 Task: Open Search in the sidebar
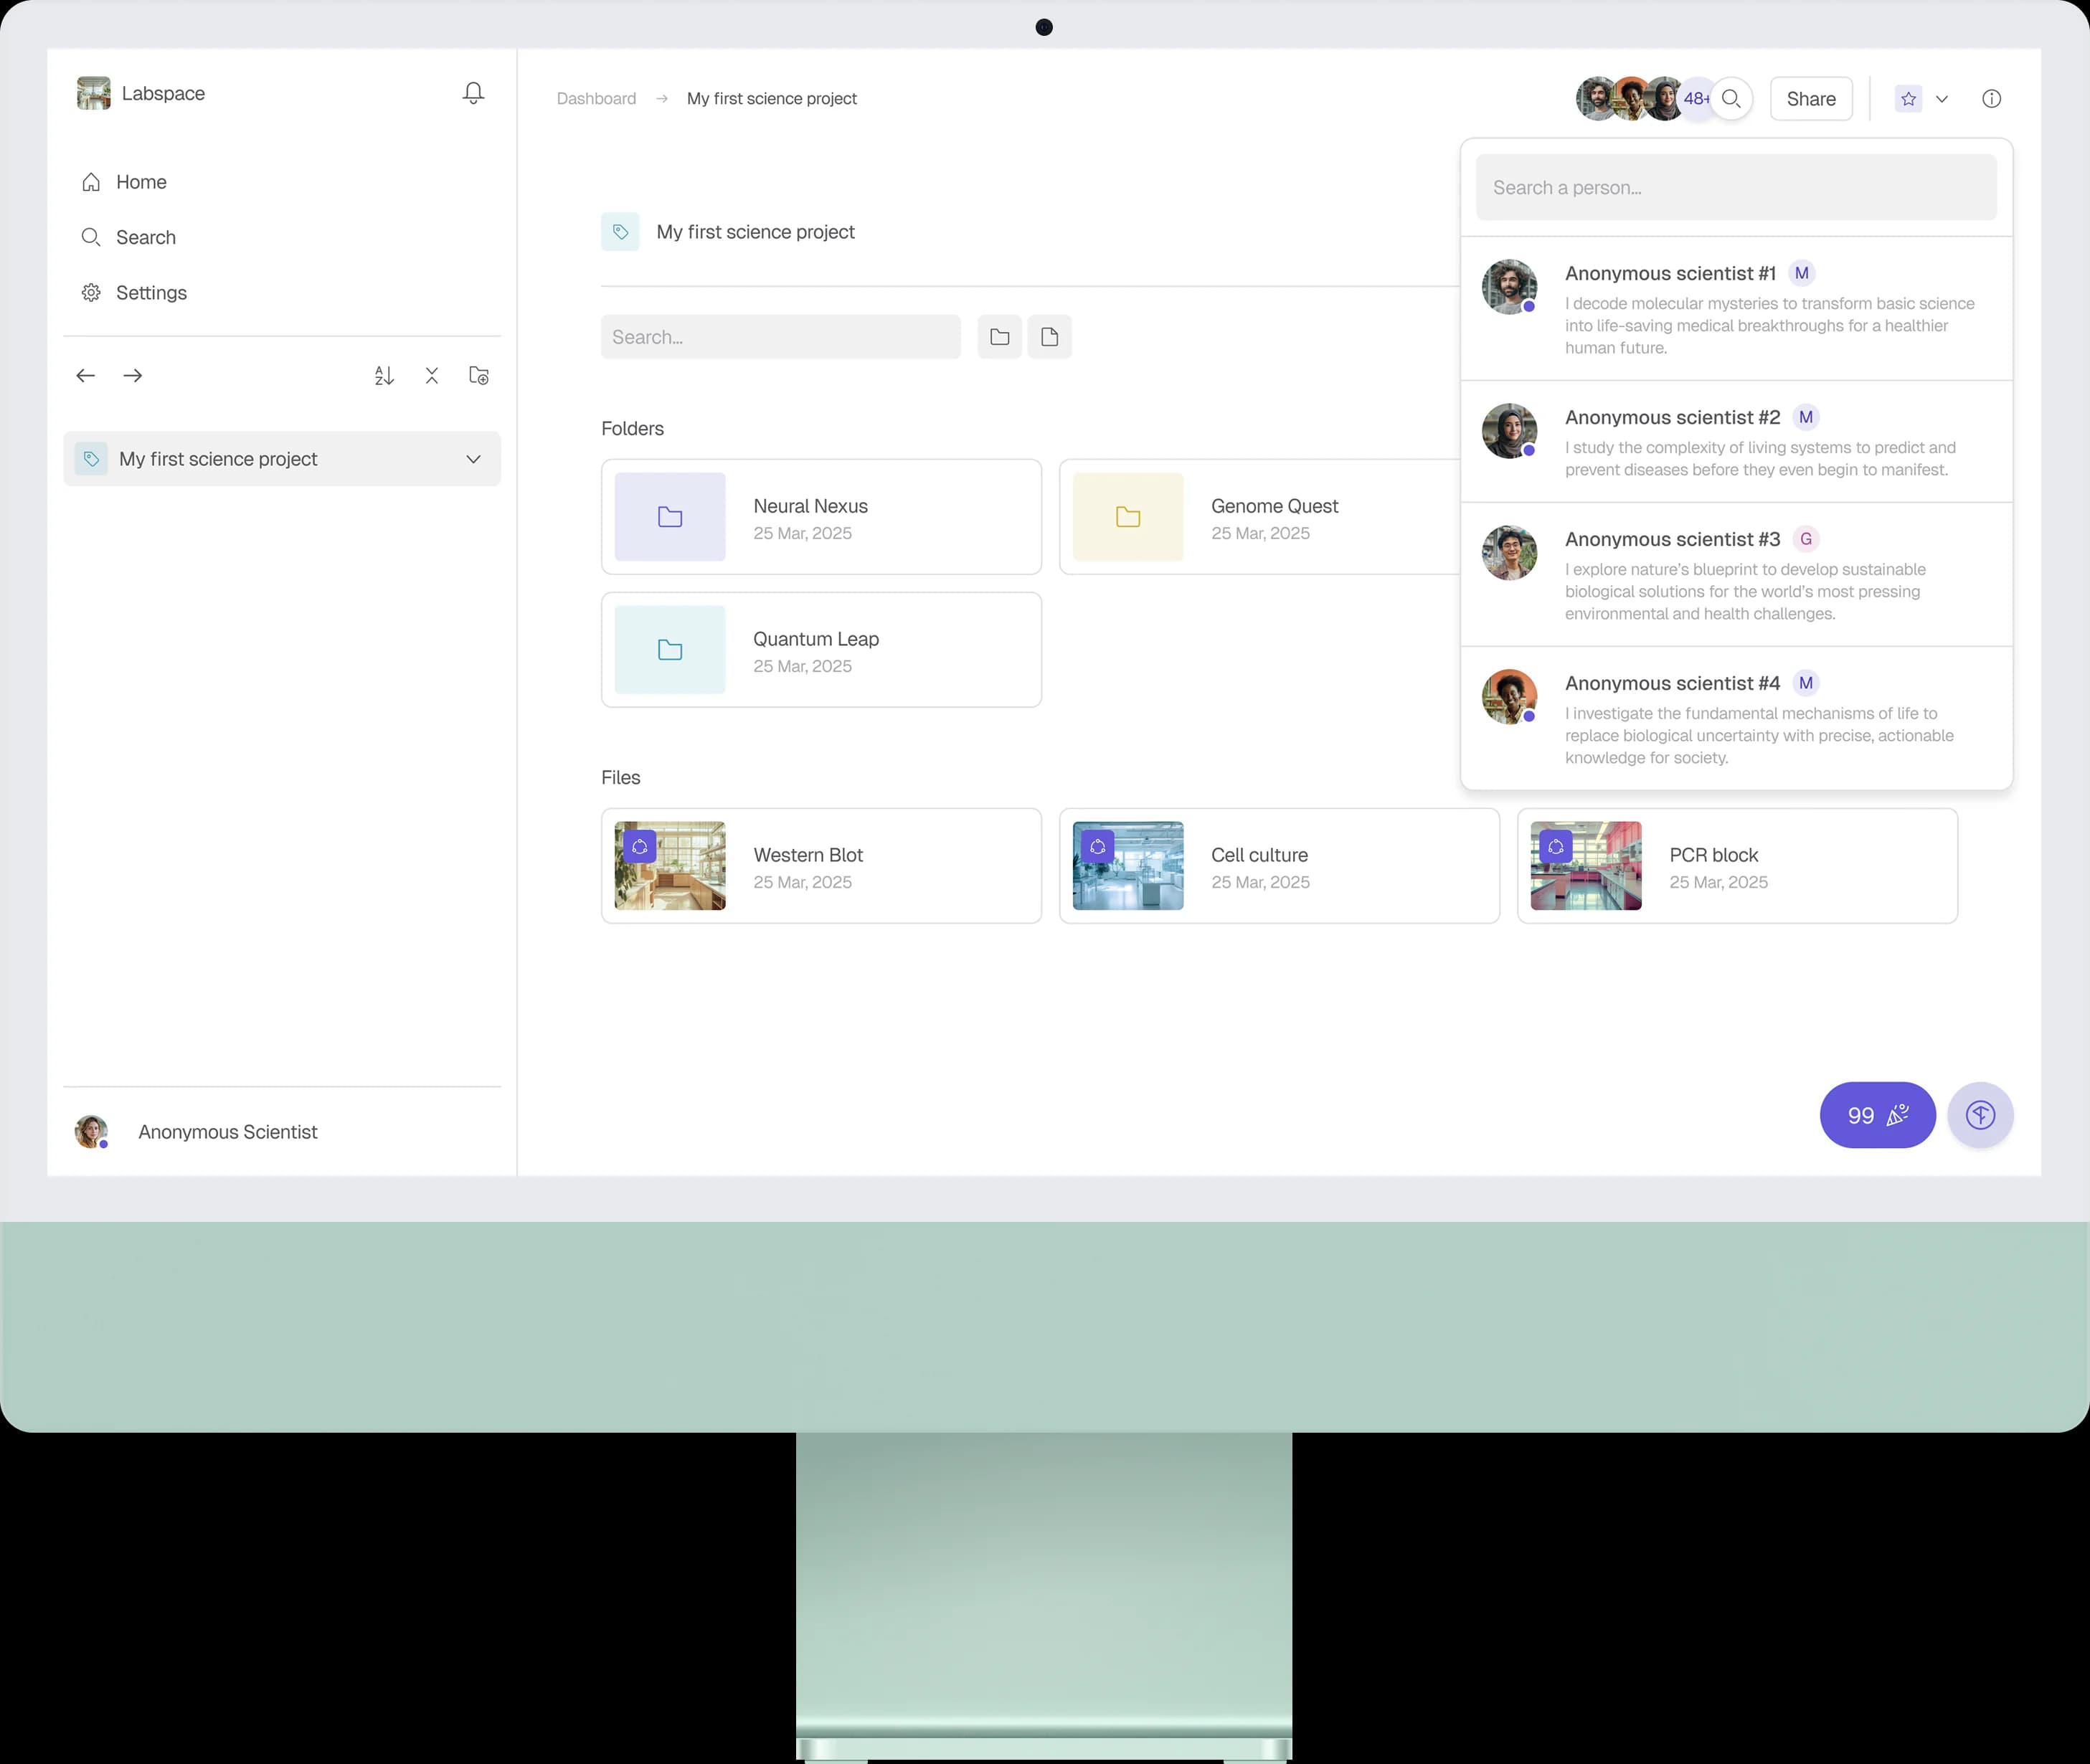coord(129,237)
